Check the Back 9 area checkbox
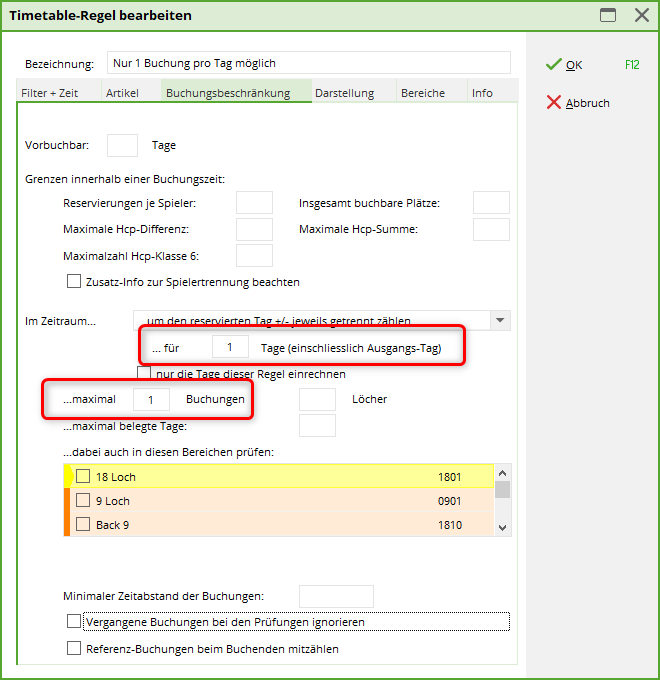Screen dimensions: 660x680 (83, 524)
